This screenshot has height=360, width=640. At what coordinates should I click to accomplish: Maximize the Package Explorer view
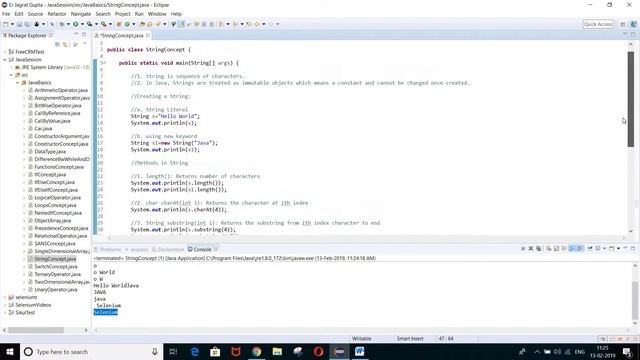84,35
